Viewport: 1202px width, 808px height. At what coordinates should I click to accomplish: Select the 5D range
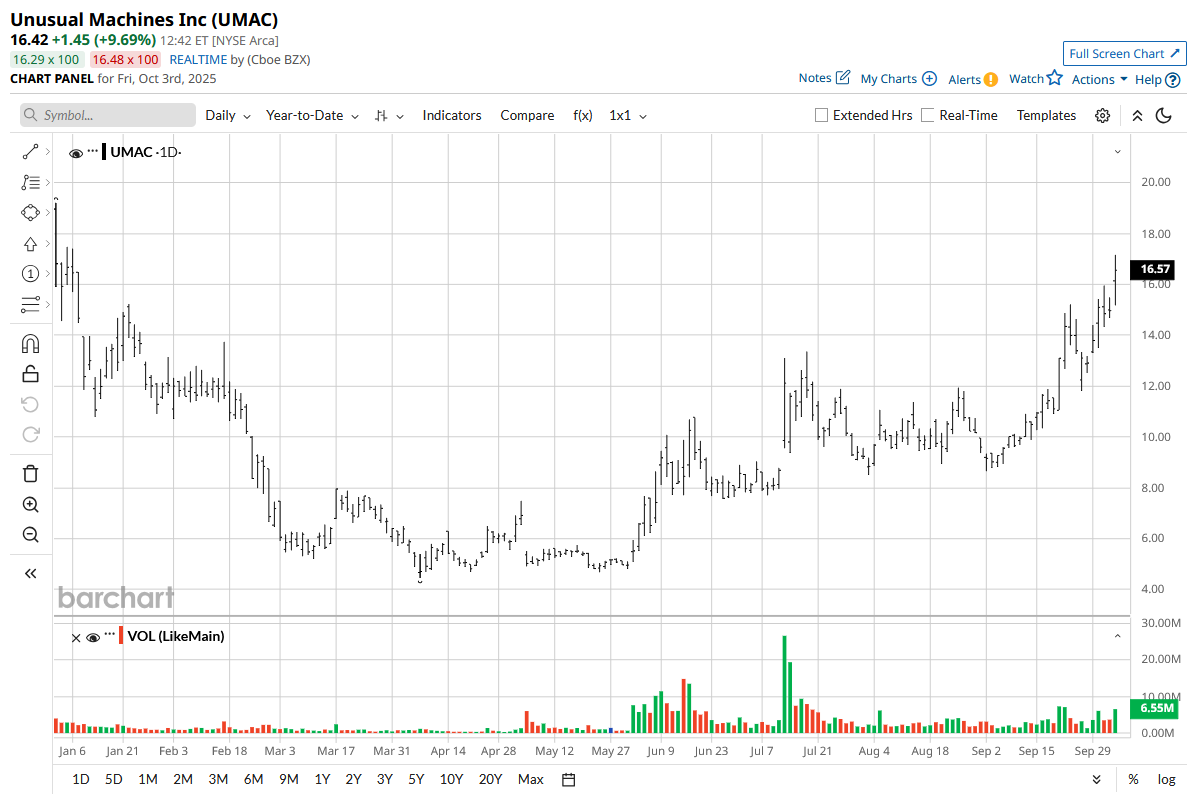114,779
